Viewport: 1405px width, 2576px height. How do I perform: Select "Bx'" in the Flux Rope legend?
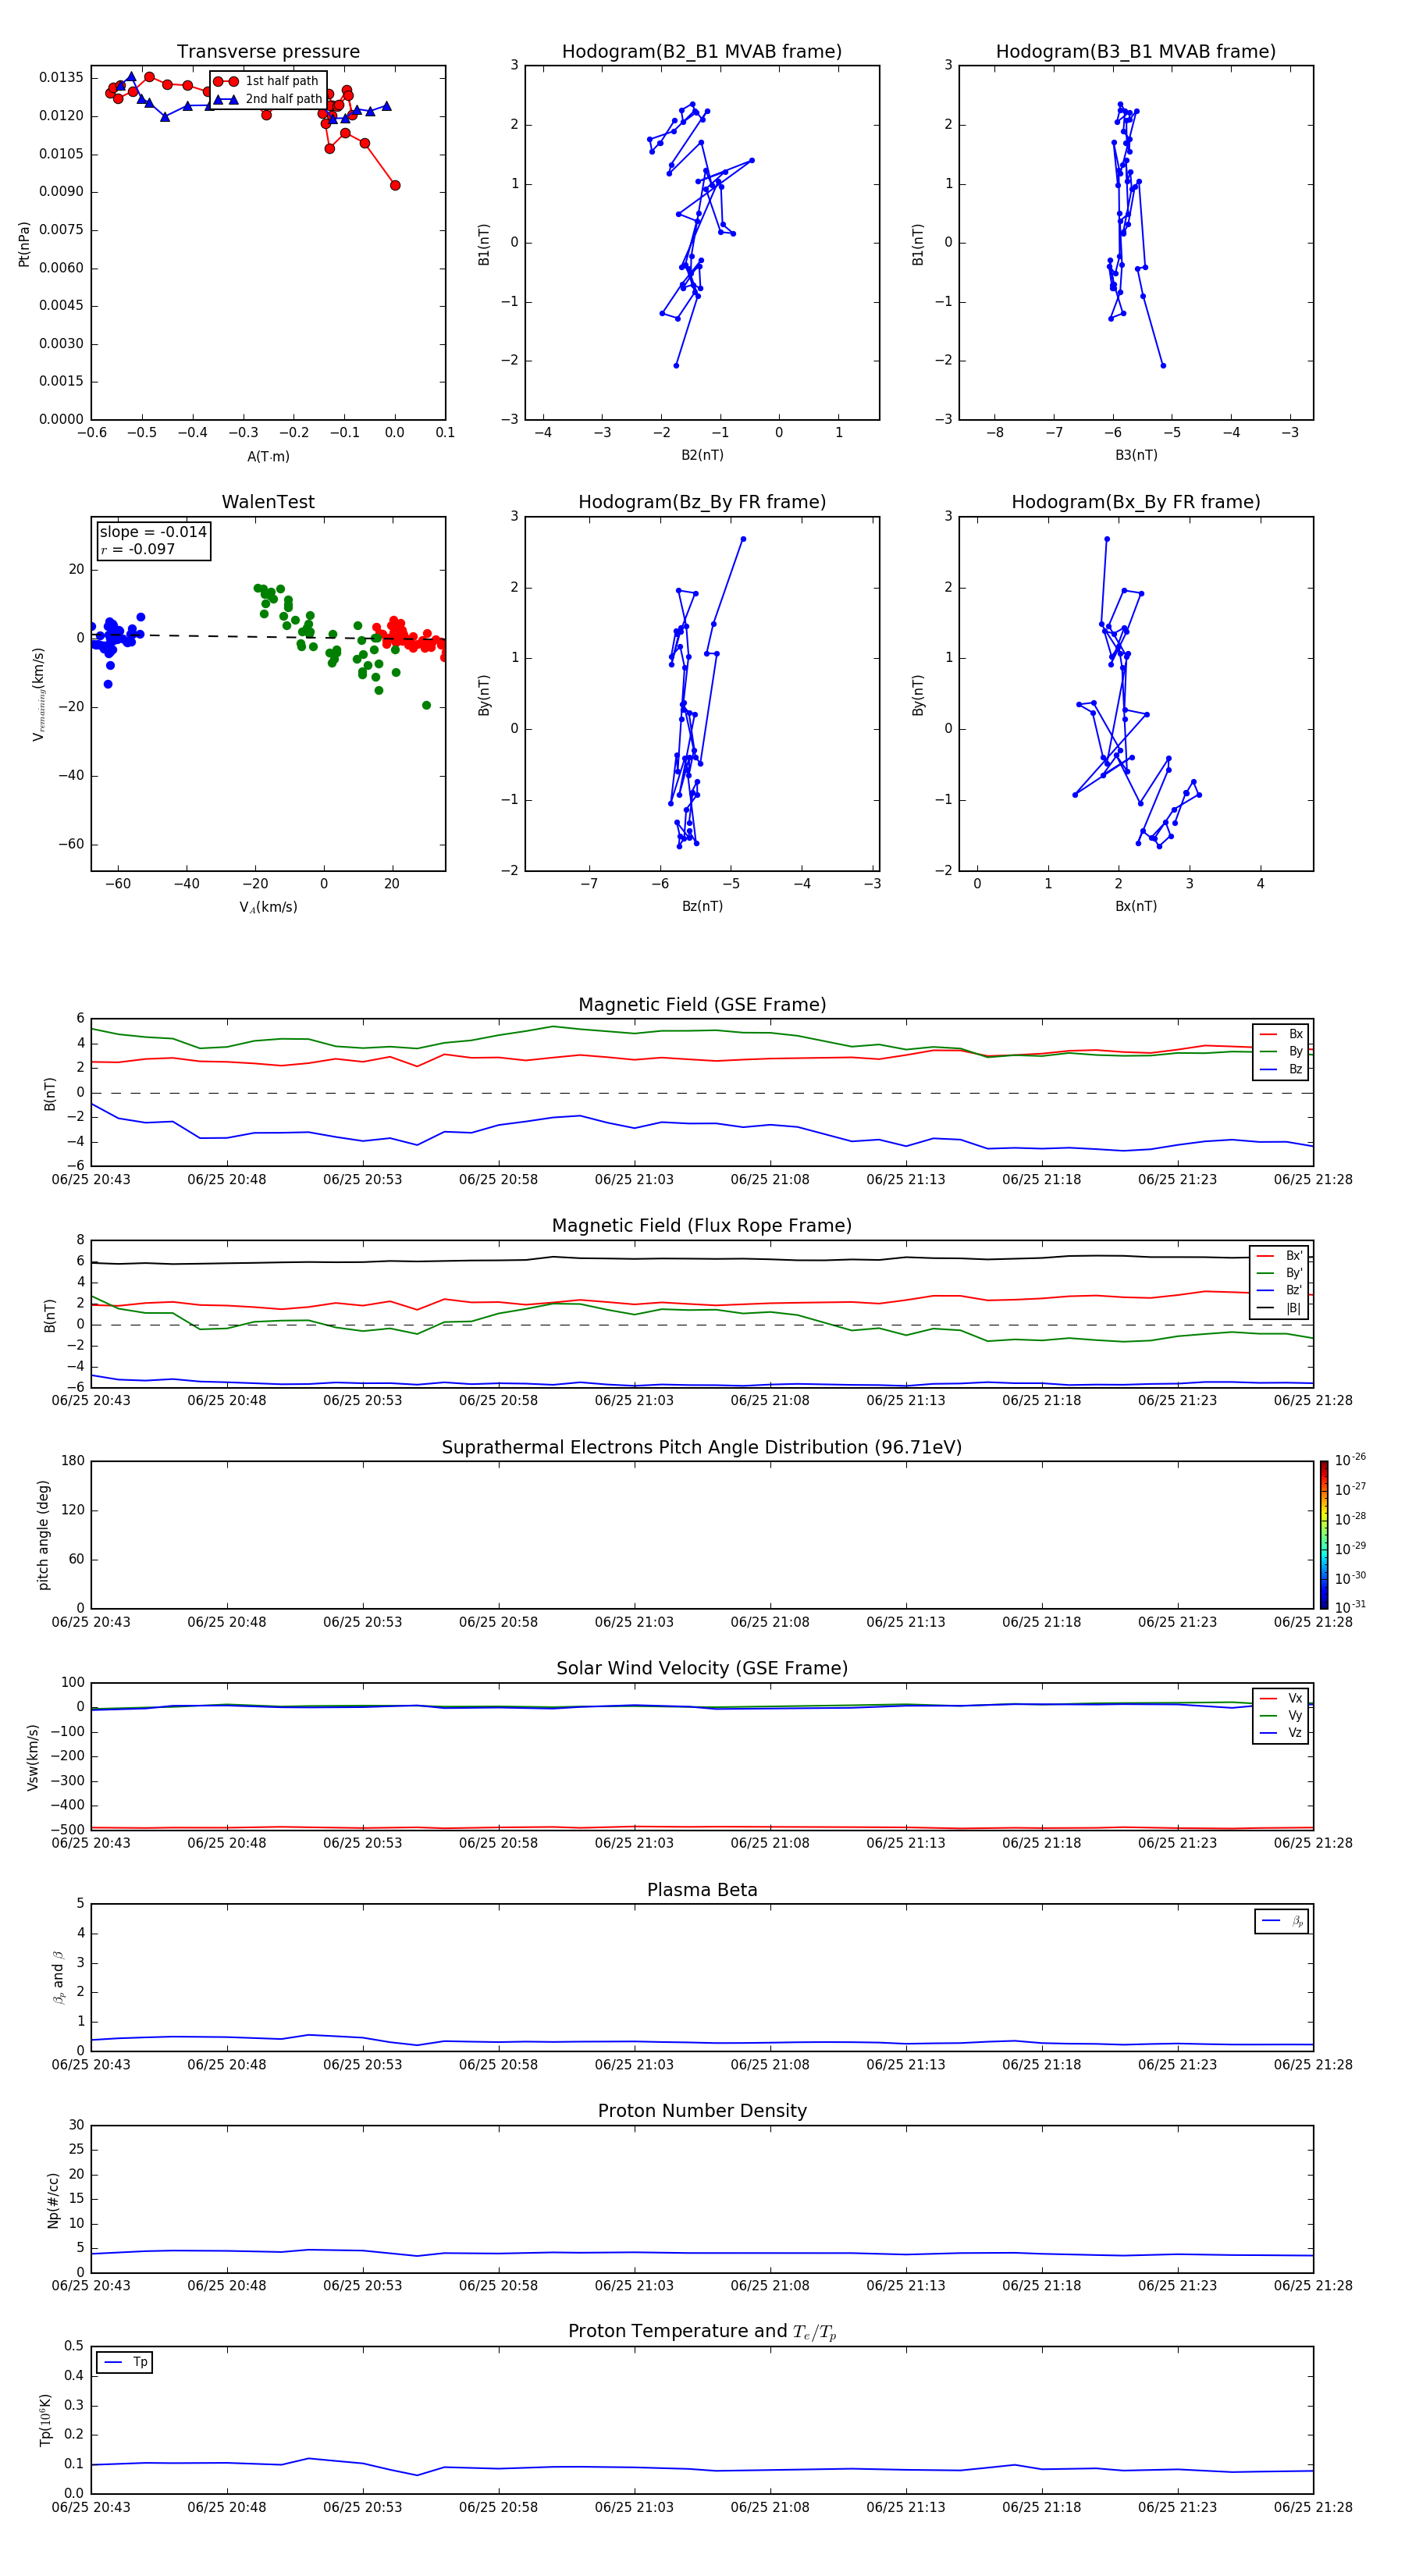point(1279,1256)
